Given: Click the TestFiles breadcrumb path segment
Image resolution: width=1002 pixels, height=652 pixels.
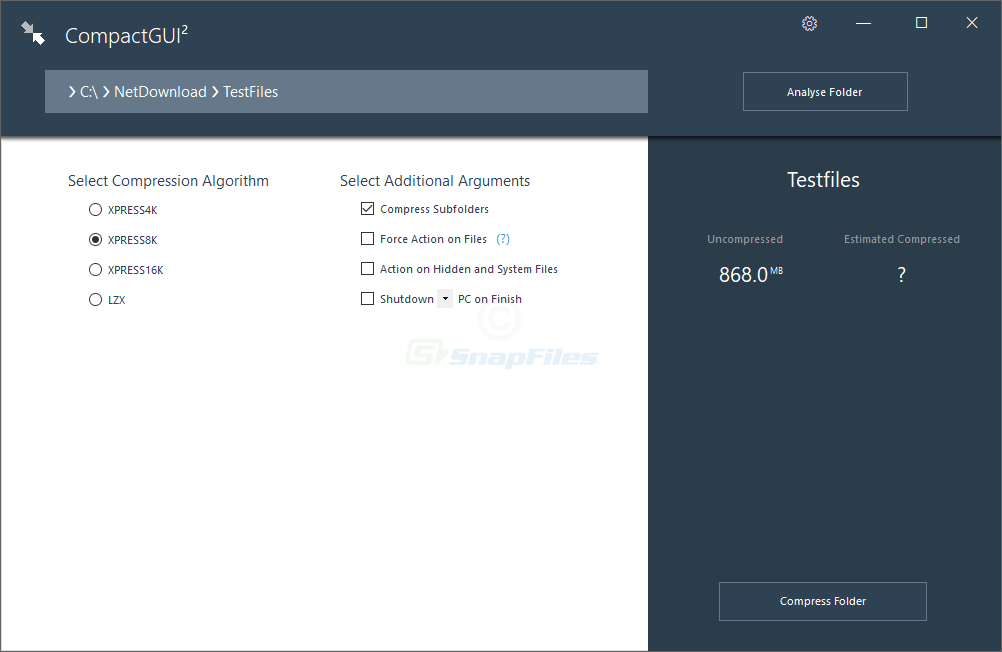Looking at the screenshot, I should click(250, 91).
